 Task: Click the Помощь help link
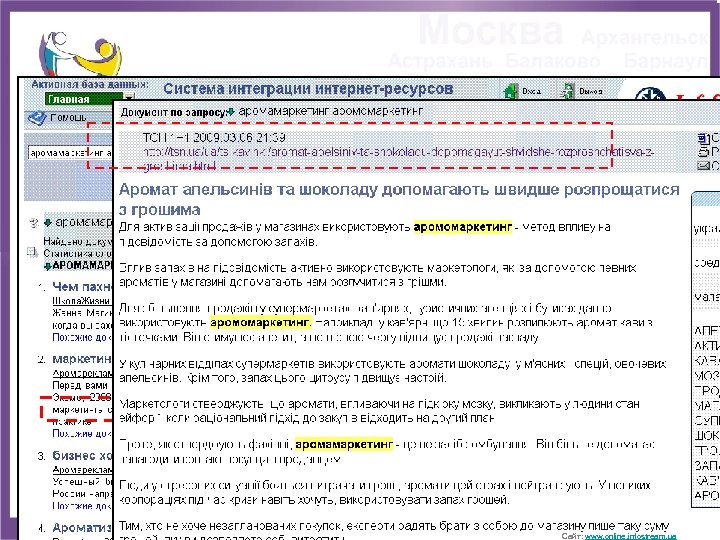tap(68, 117)
